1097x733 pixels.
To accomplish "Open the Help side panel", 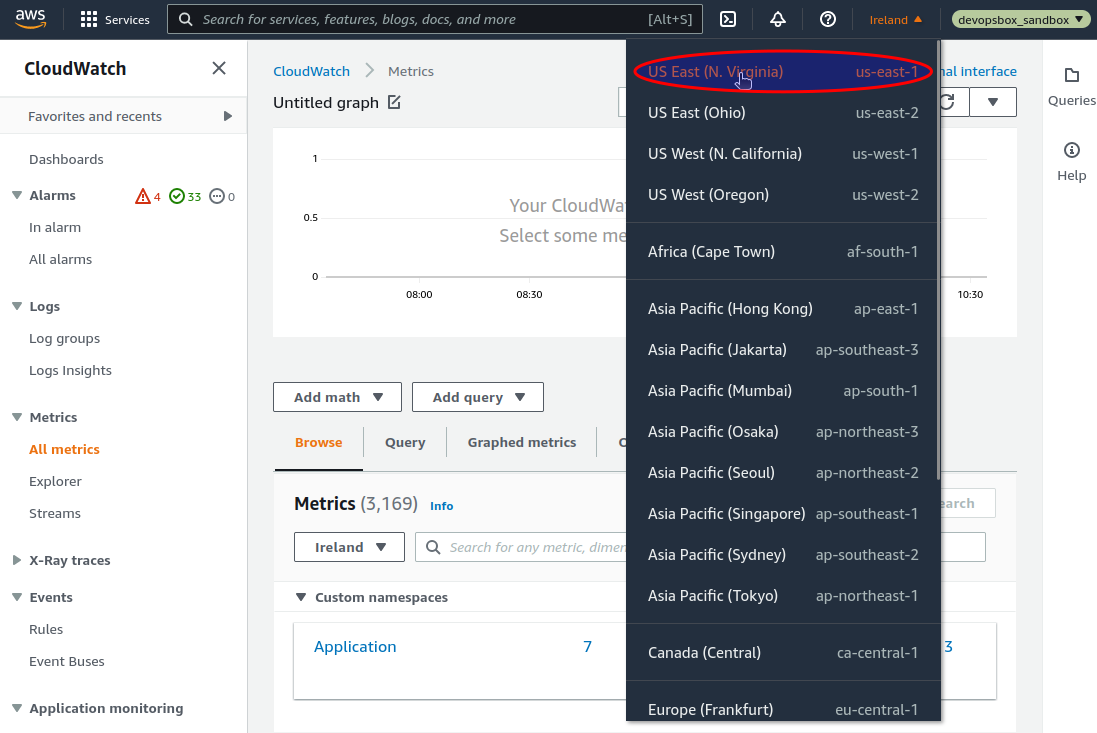I will coord(1071,160).
